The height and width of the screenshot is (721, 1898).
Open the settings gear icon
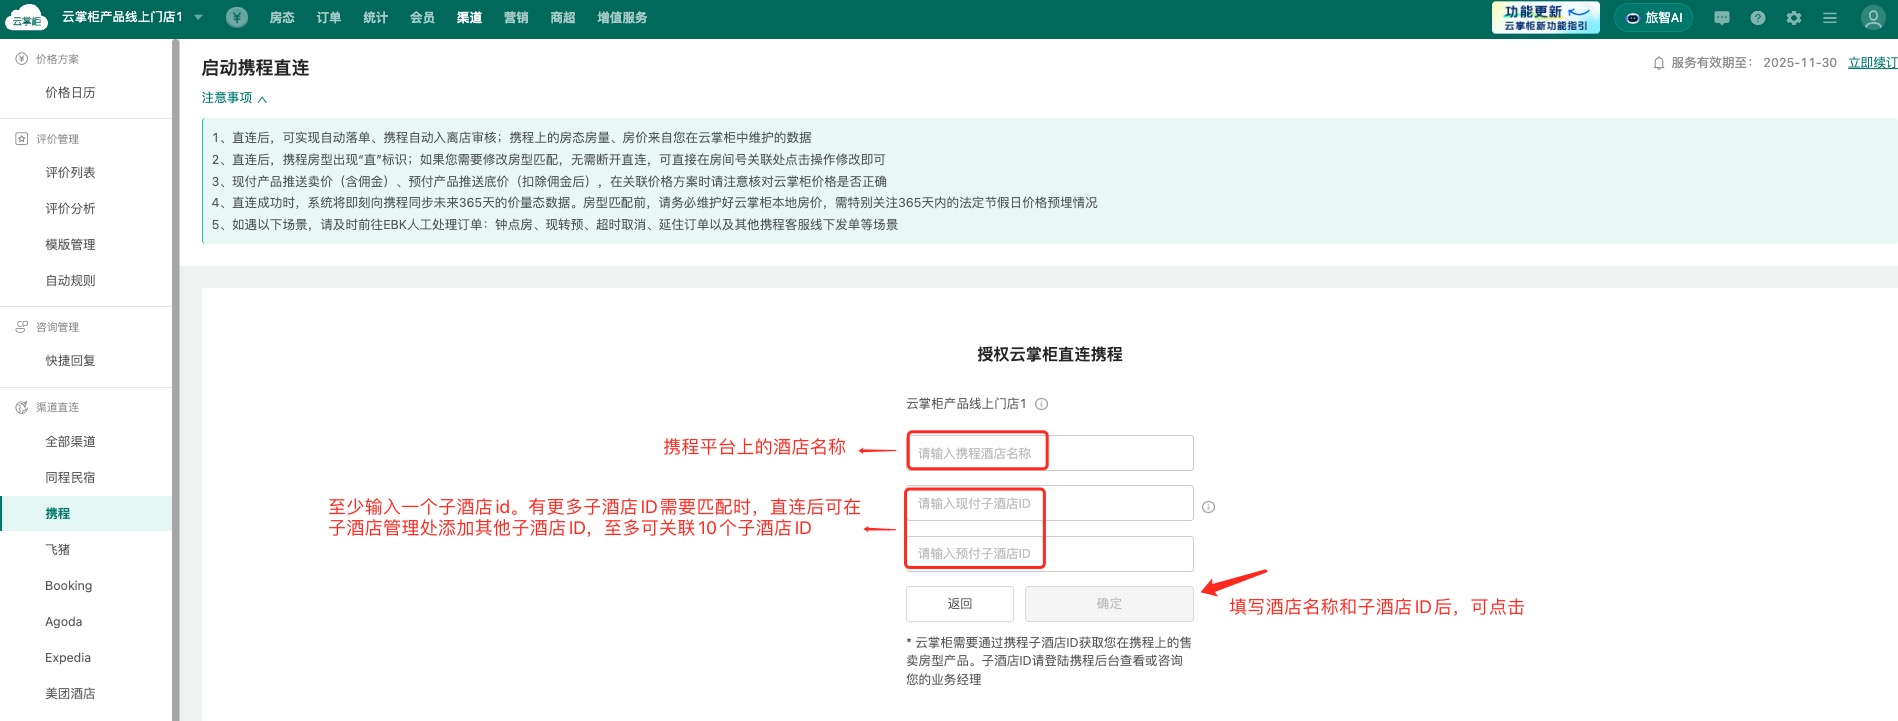point(1794,18)
